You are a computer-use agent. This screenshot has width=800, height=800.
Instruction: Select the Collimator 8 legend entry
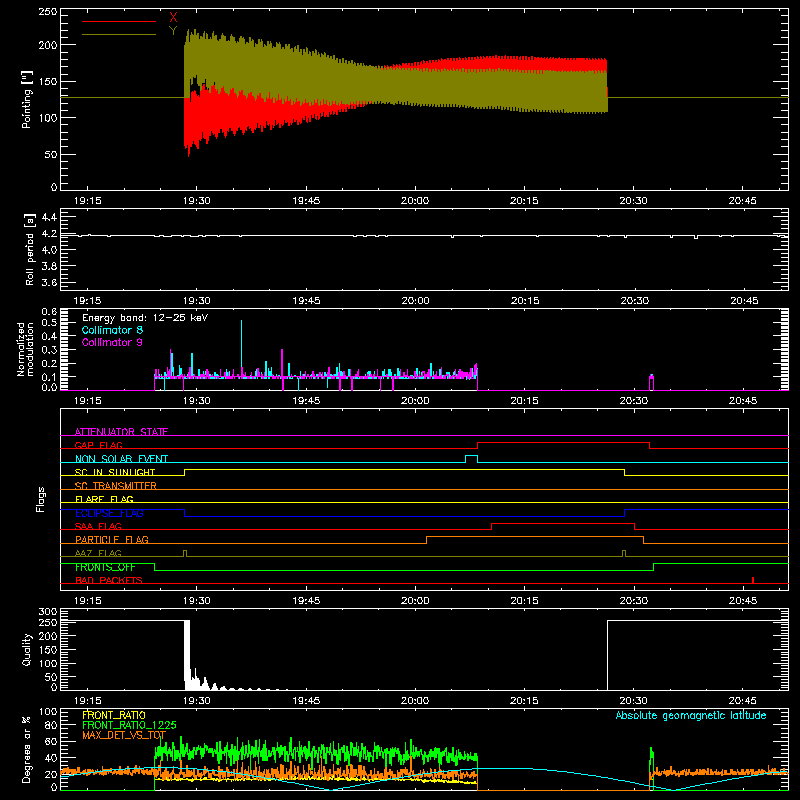pos(112,330)
